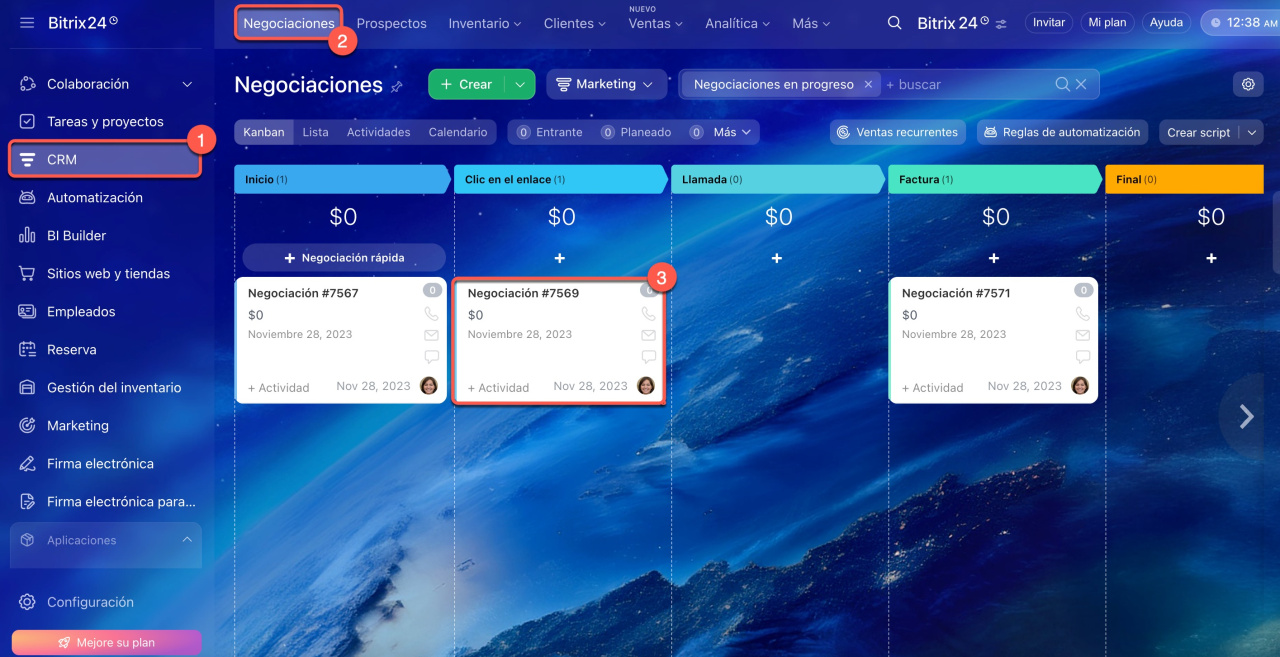Screen dimensions: 1280x657
Task: Click chat icon on Negociación #7569 card
Action: point(648,356)
